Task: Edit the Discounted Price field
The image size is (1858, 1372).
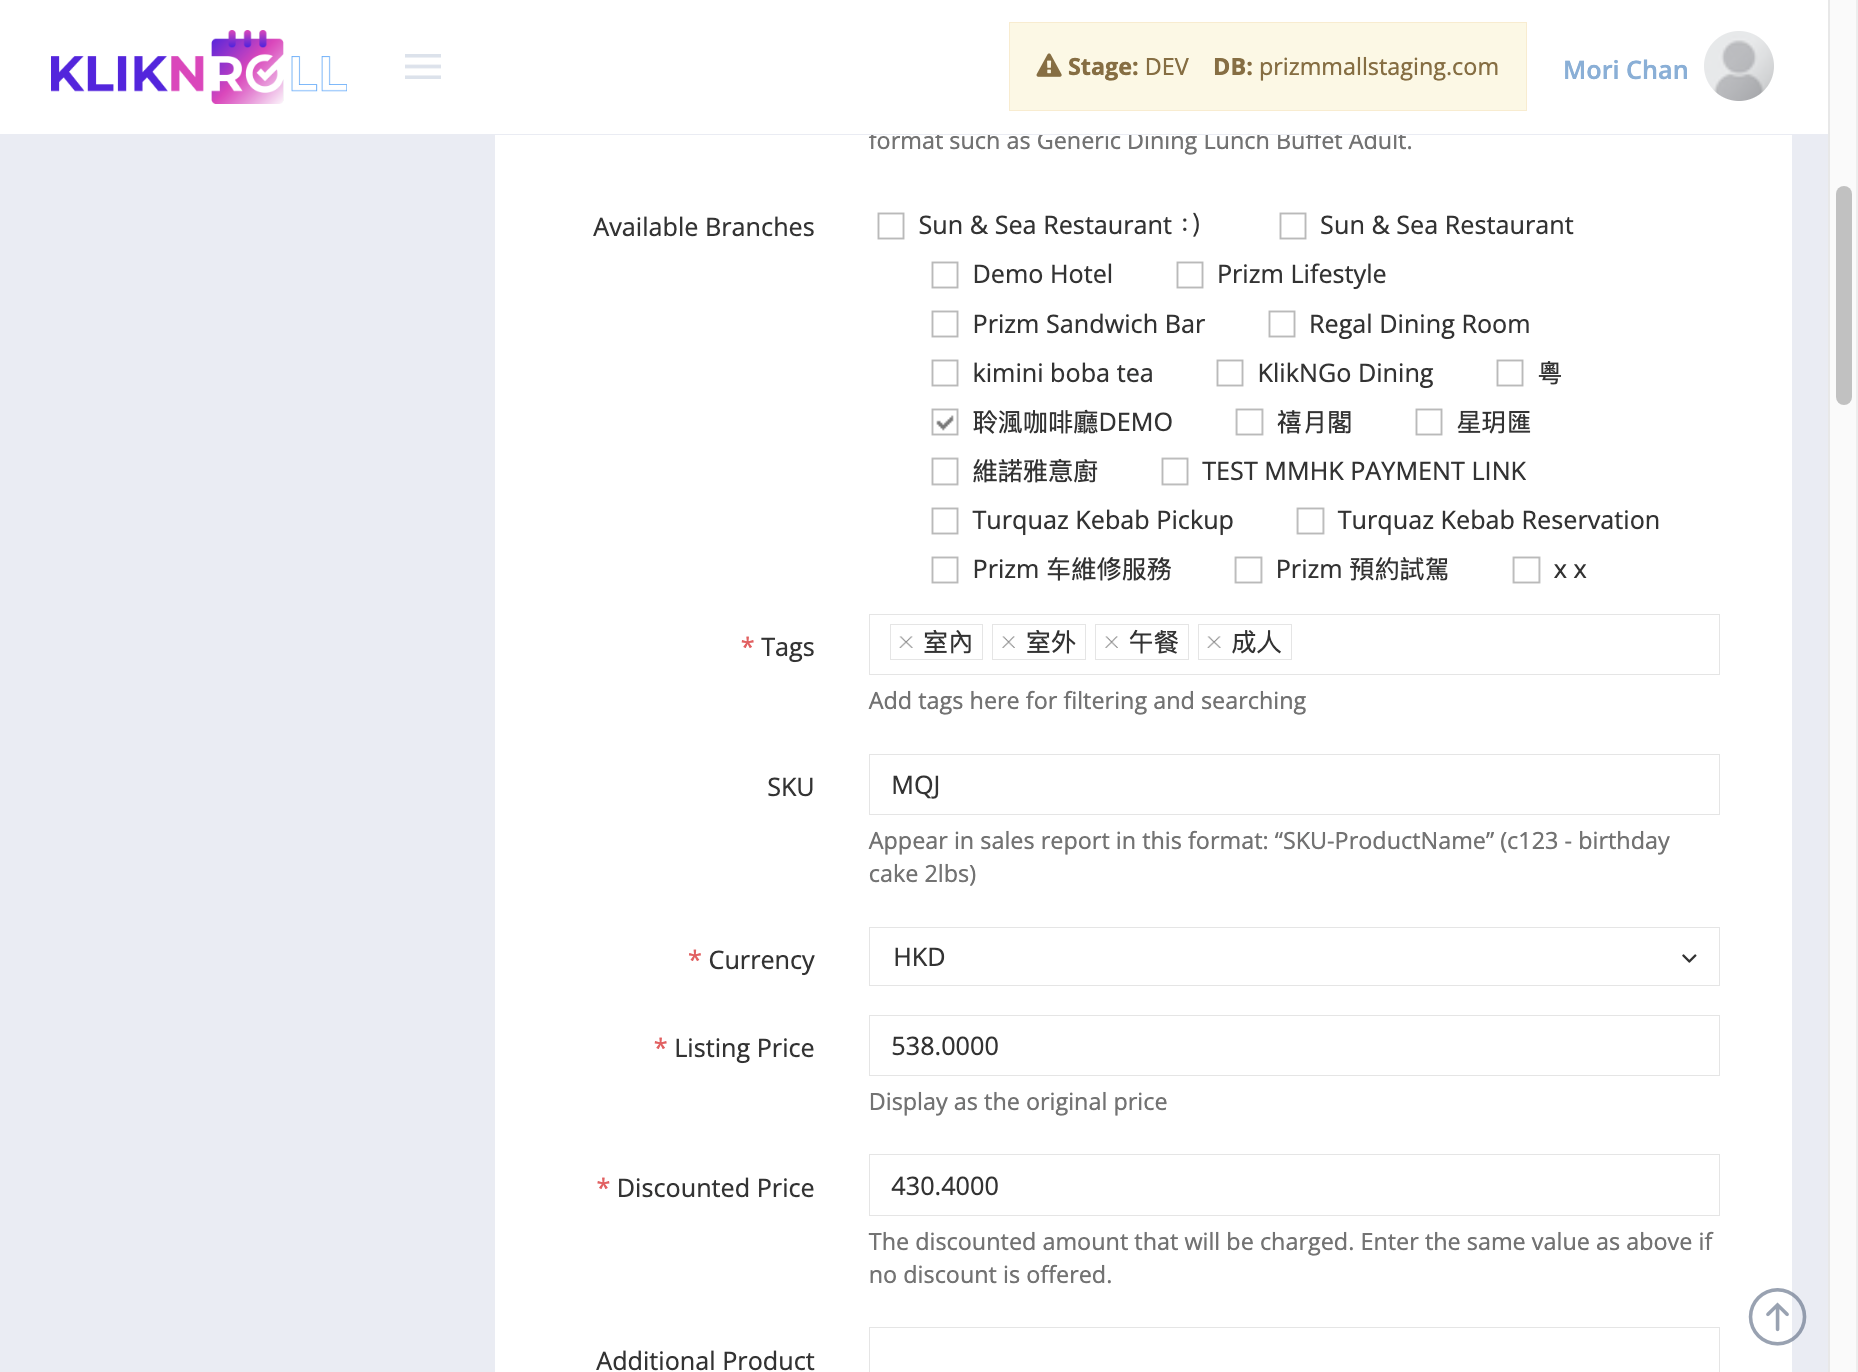Action: 1294,1185
